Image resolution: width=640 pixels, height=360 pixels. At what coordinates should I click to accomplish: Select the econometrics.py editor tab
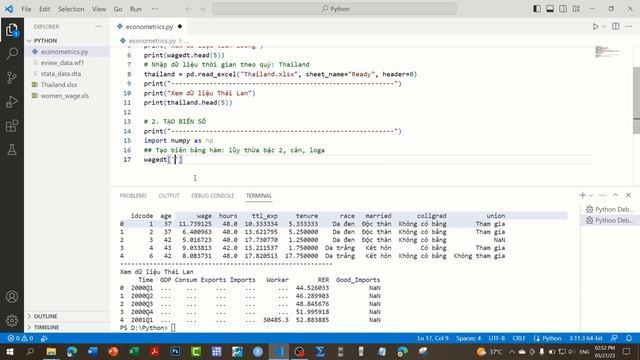[x=149, y=27]
